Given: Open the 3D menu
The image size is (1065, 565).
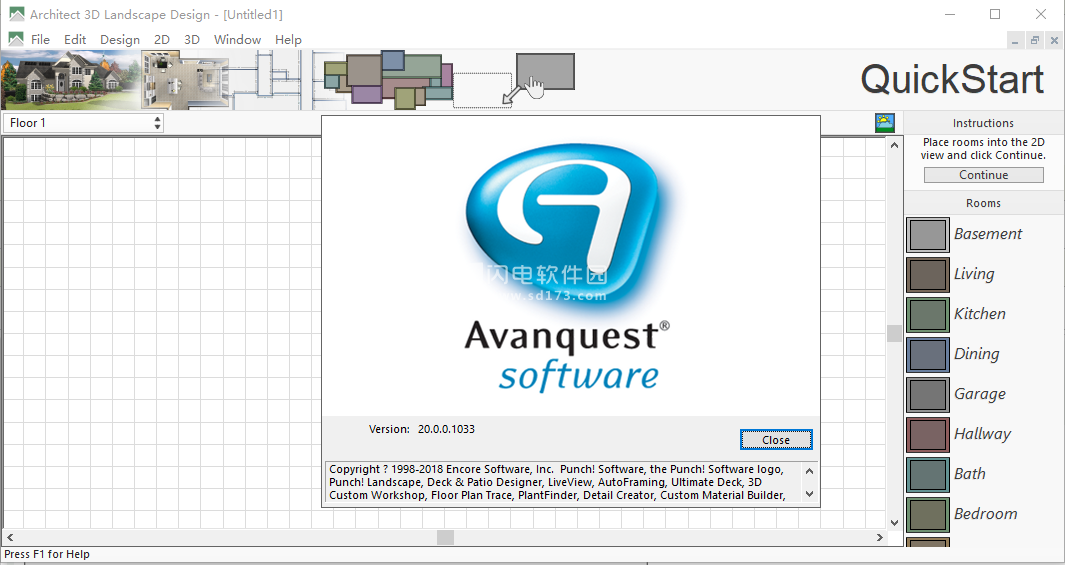Looking at the screenshot, I should 192,40.
